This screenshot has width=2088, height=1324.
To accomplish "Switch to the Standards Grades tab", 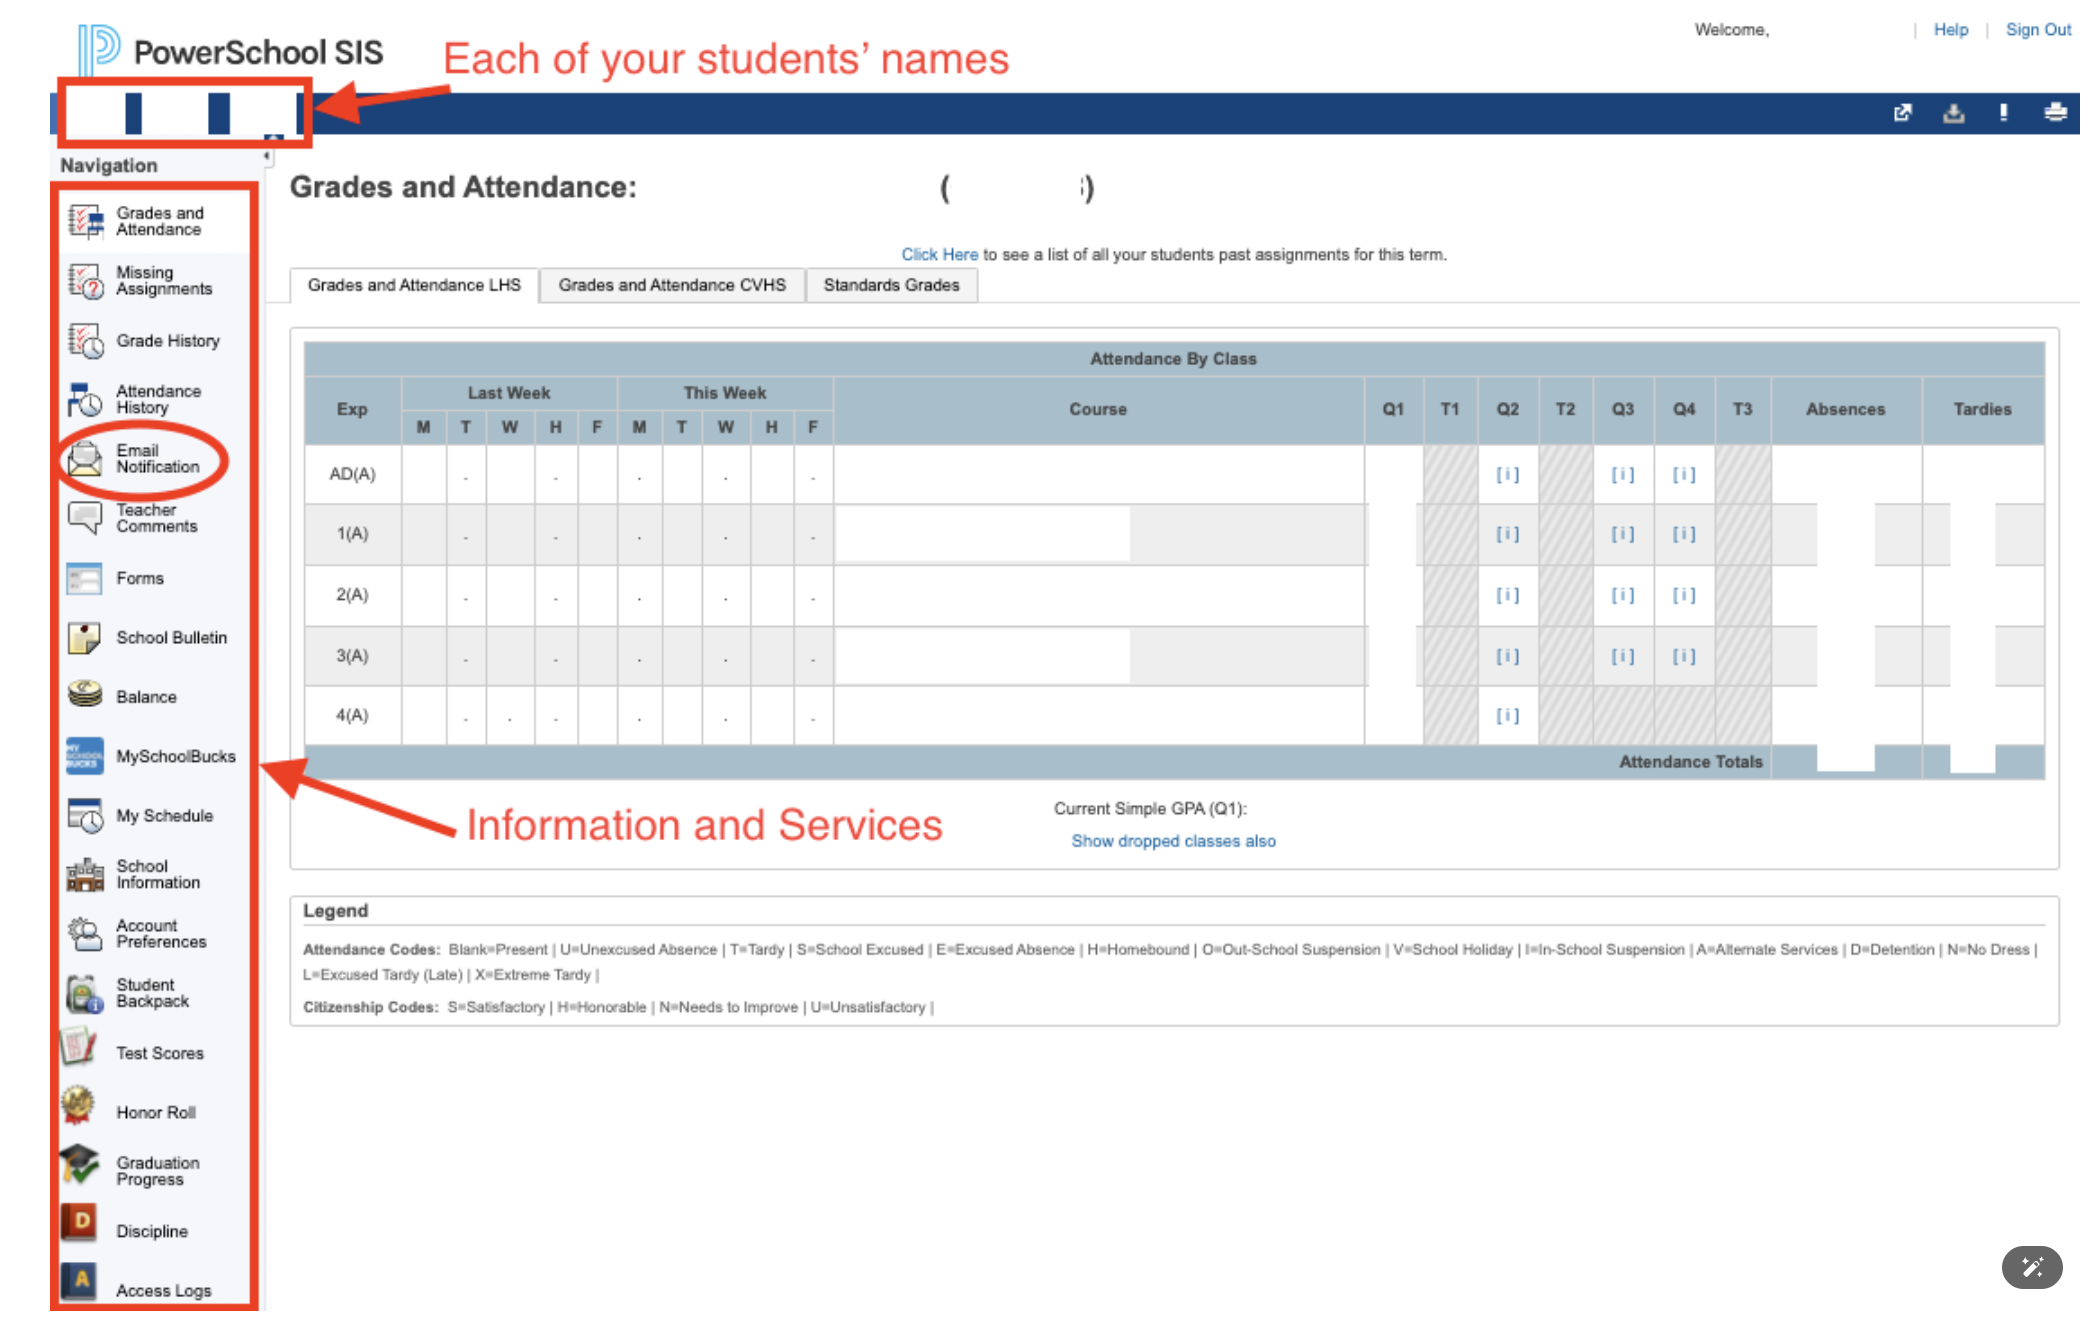I will 891,285.
